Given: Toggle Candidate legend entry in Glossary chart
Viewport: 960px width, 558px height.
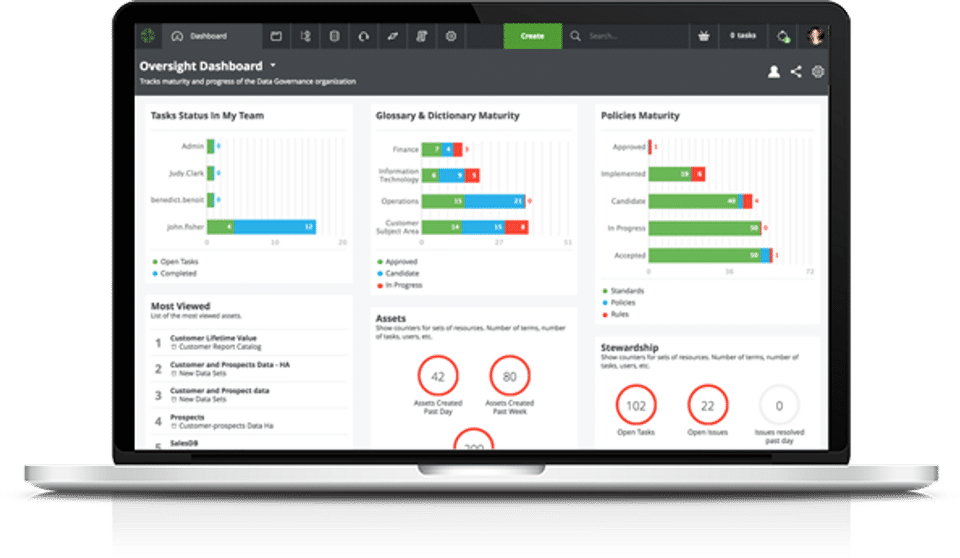Looking at the screenshot, I should (398, 273).
